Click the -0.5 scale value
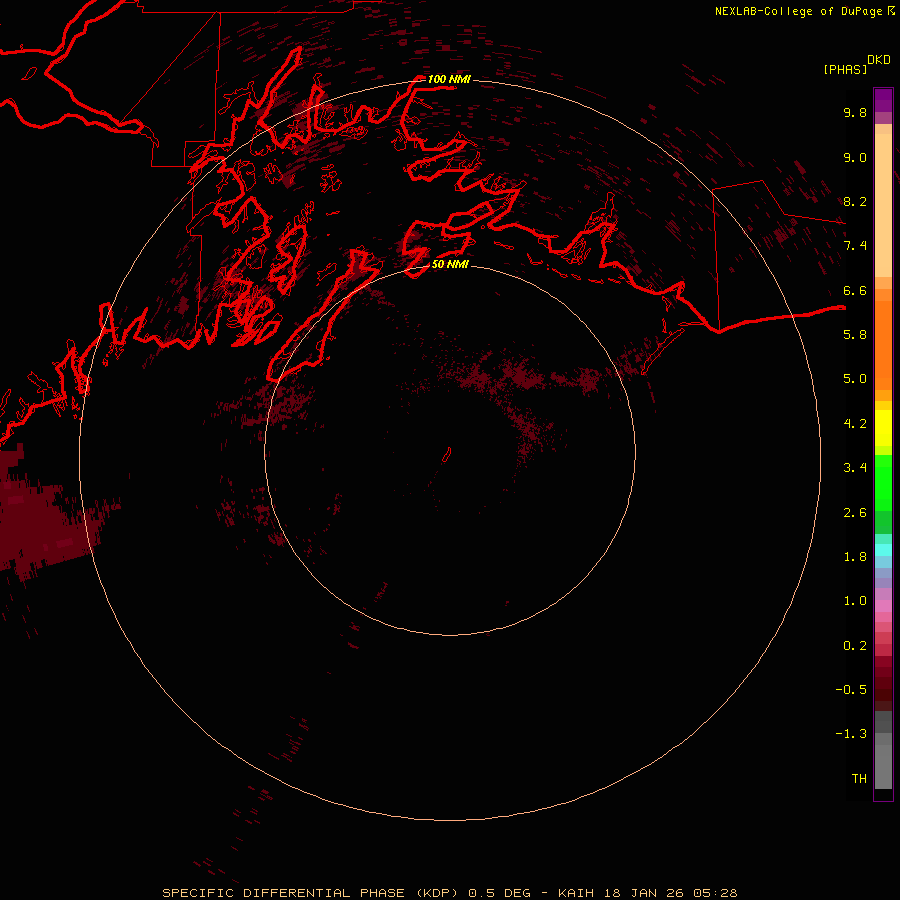Screen dimensions: 900x900 (x=851, y=690)
